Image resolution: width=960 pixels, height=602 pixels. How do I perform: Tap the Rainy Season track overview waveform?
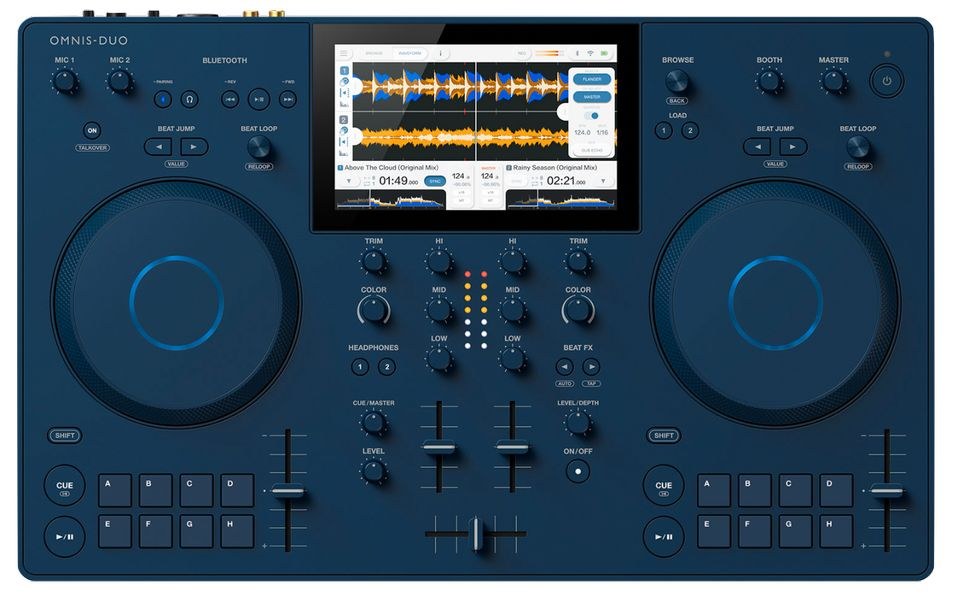(x=561, y=199)
